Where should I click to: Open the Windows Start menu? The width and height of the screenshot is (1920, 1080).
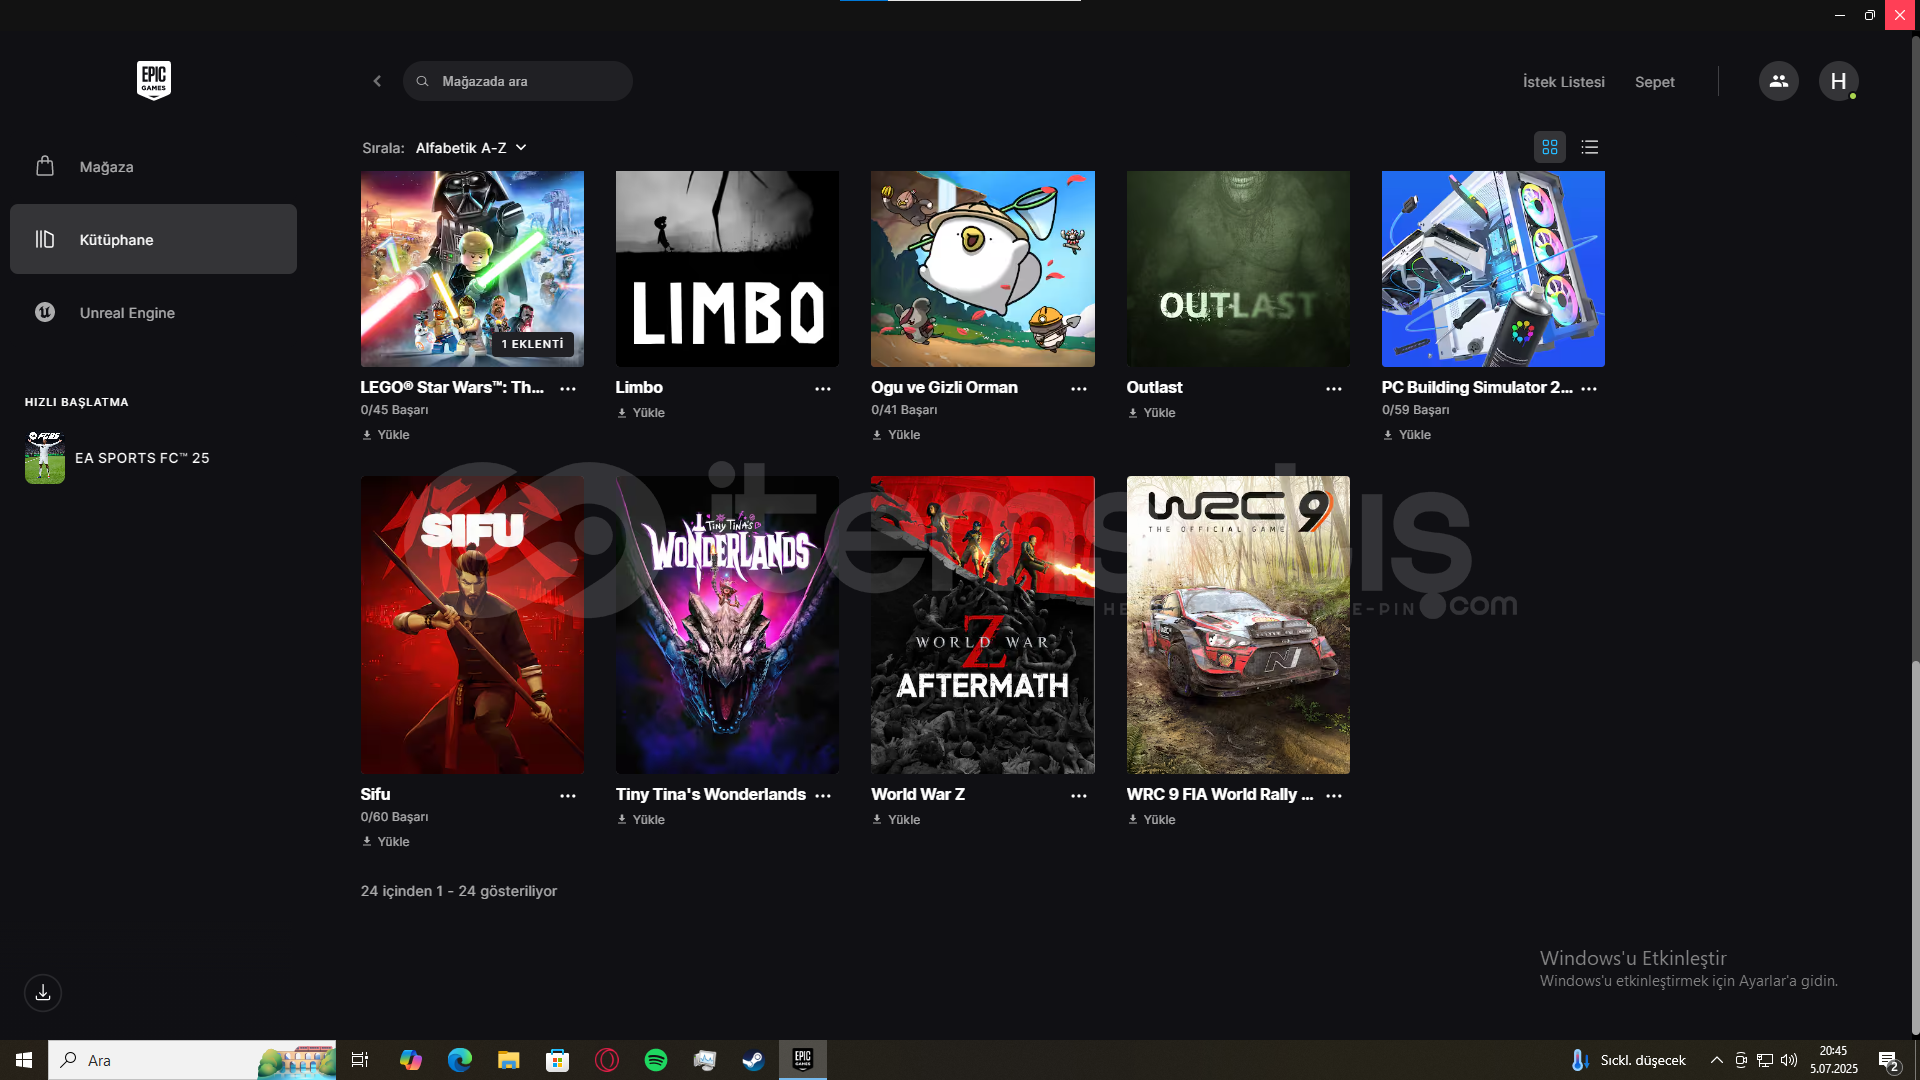[24, 1060]
